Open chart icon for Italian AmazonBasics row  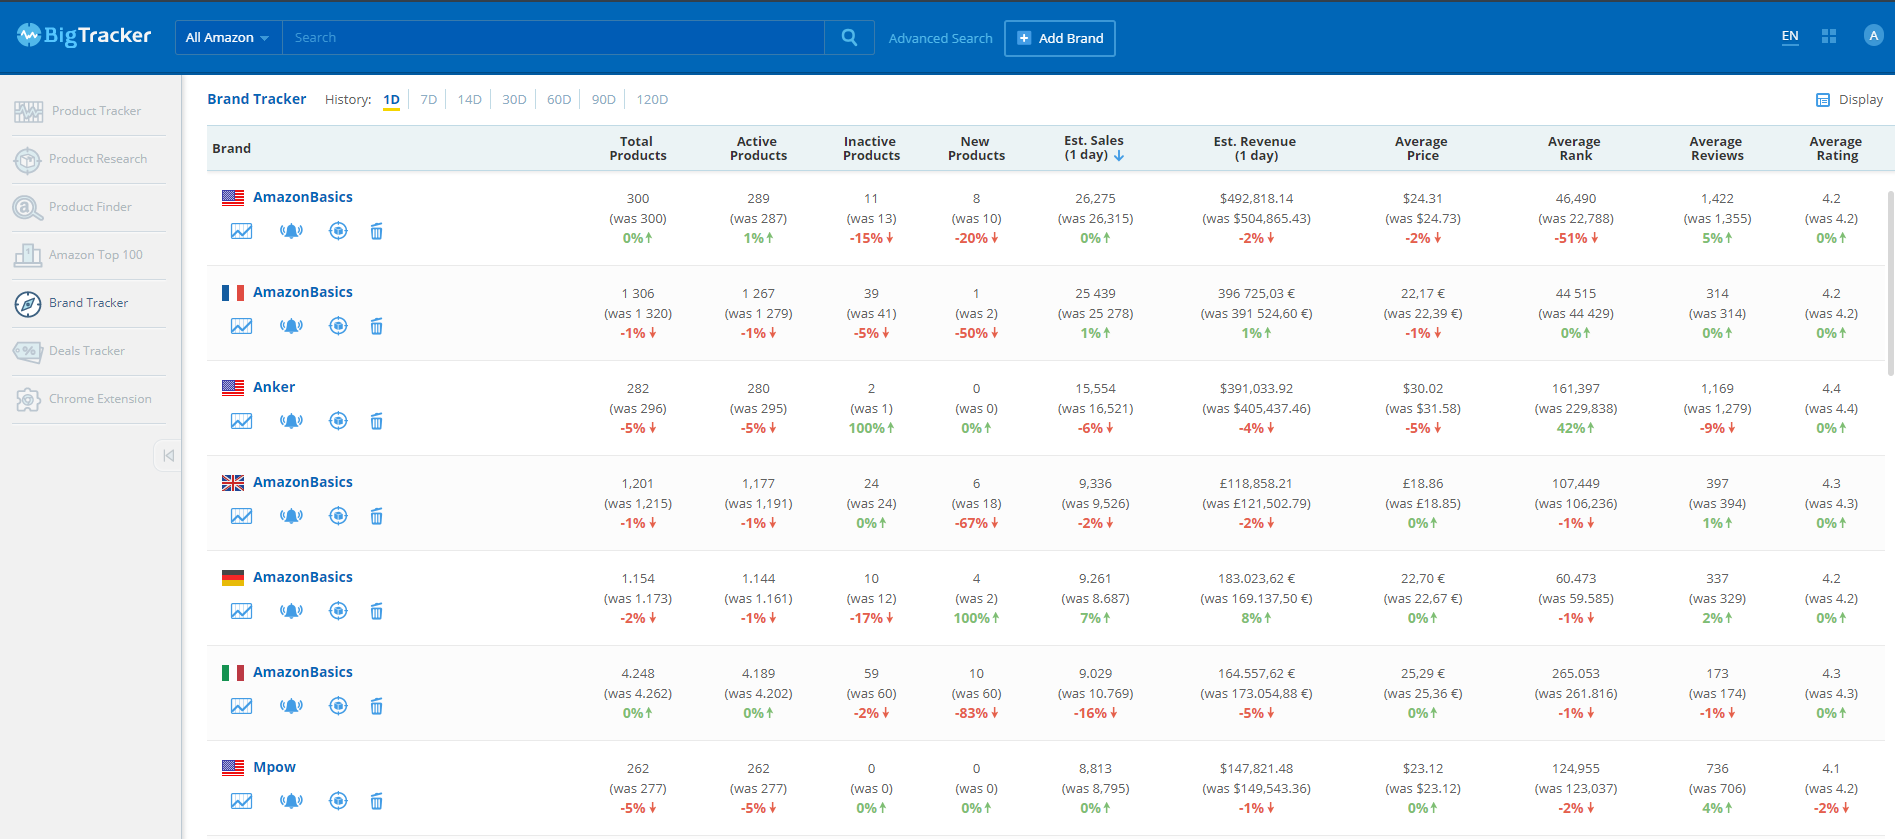point(241,706)
